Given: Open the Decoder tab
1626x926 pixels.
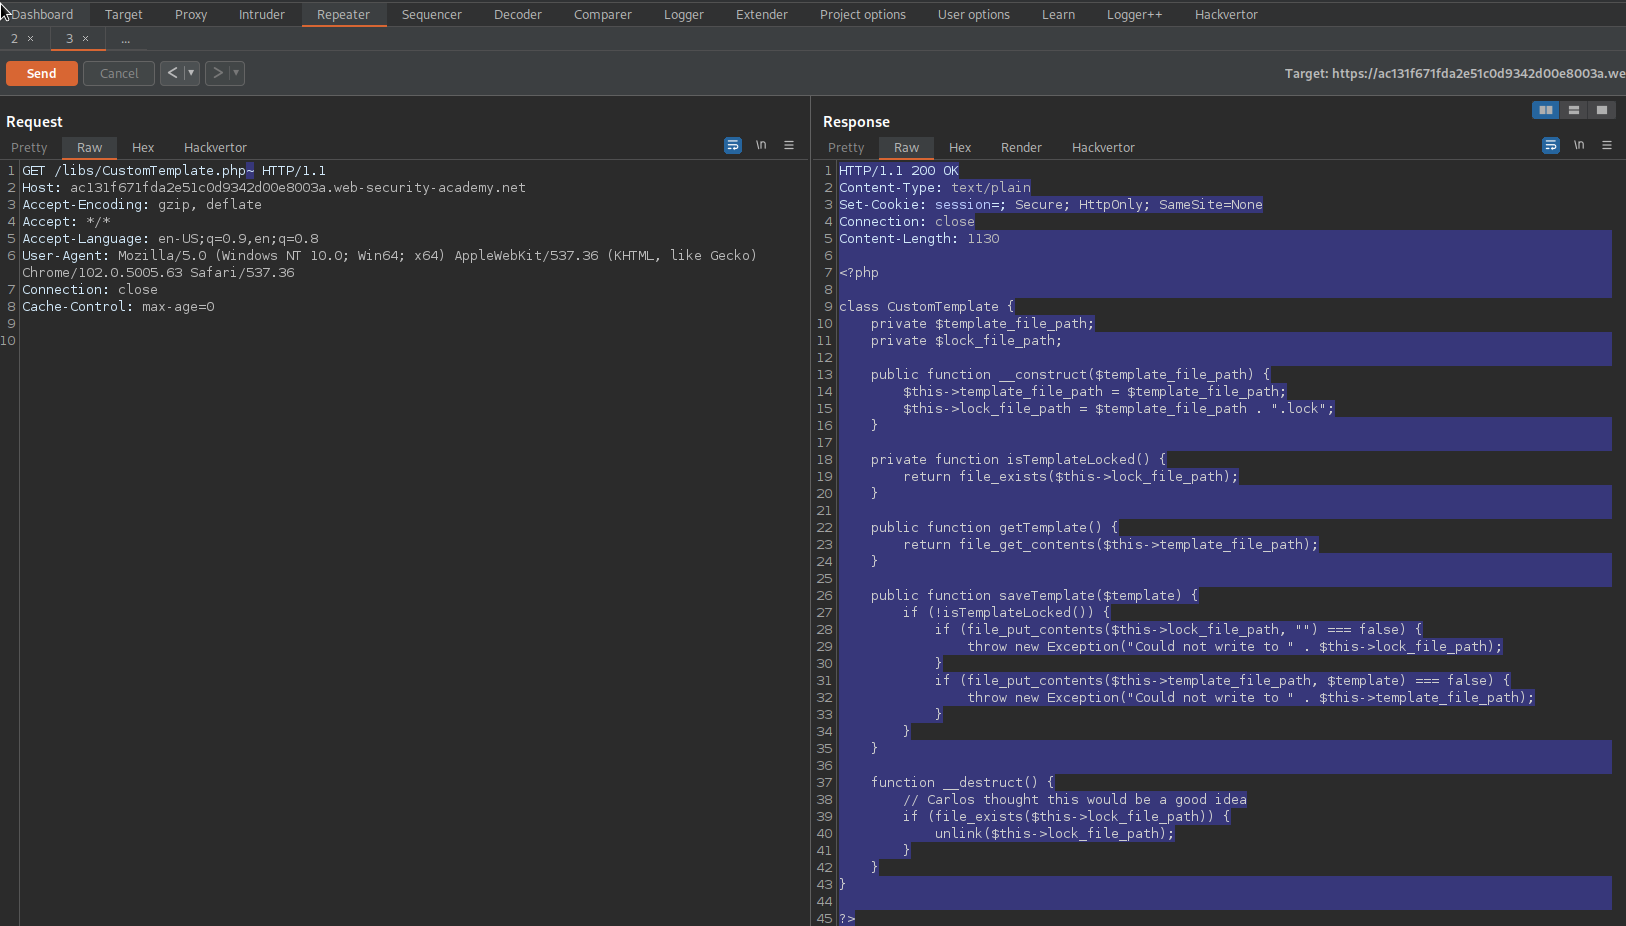Looking at the screenshot, I should point(518,14).
